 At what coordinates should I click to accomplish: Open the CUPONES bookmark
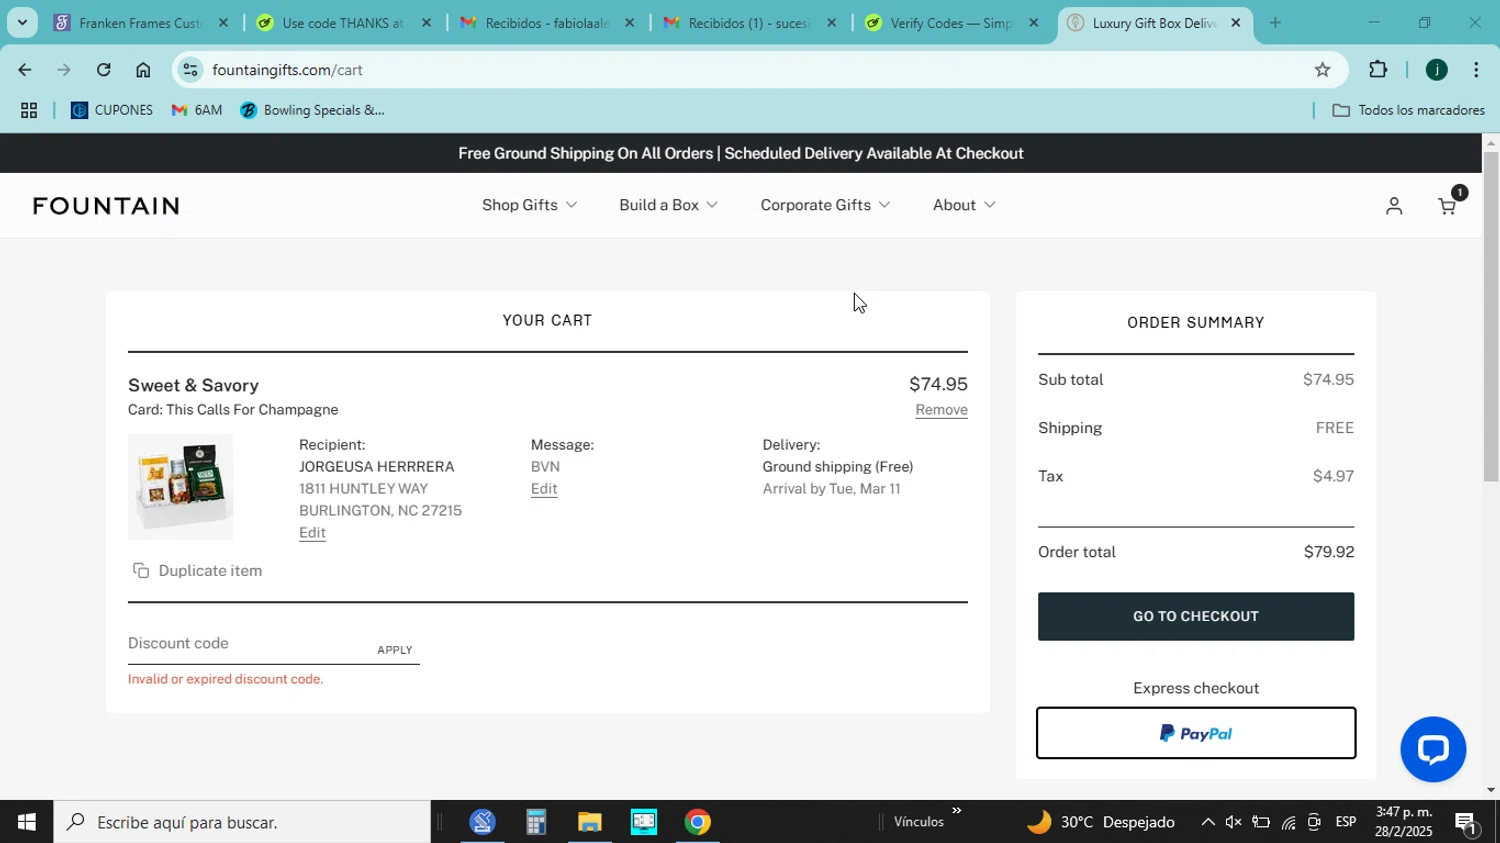coord(112,111)
